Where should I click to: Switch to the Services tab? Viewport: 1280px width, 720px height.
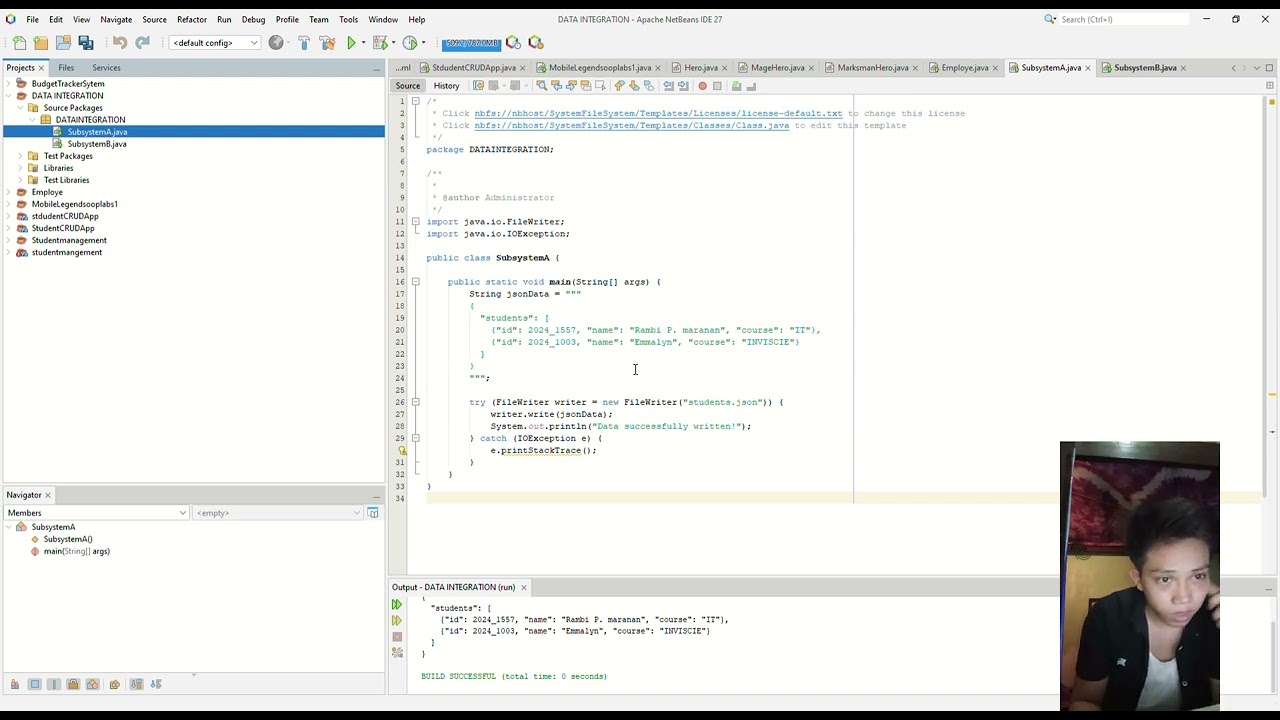pos(106,68)
